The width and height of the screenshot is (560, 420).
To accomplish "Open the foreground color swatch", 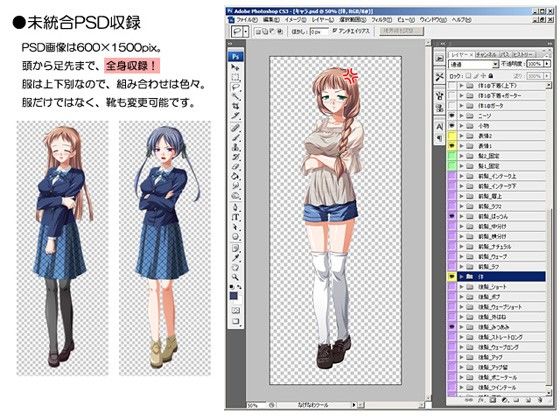I will [x=234, y=296].
